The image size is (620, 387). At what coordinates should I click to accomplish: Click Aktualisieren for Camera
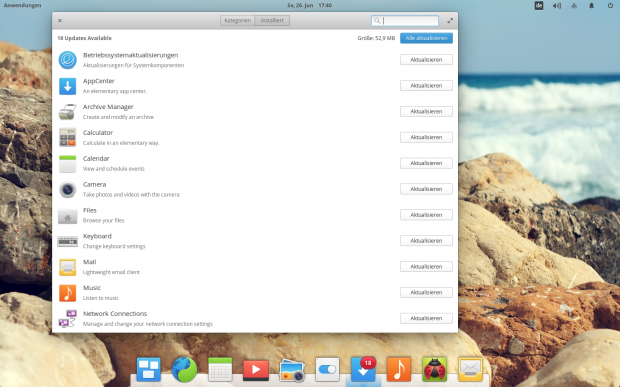pyautogui.click(x=426, y=189)
